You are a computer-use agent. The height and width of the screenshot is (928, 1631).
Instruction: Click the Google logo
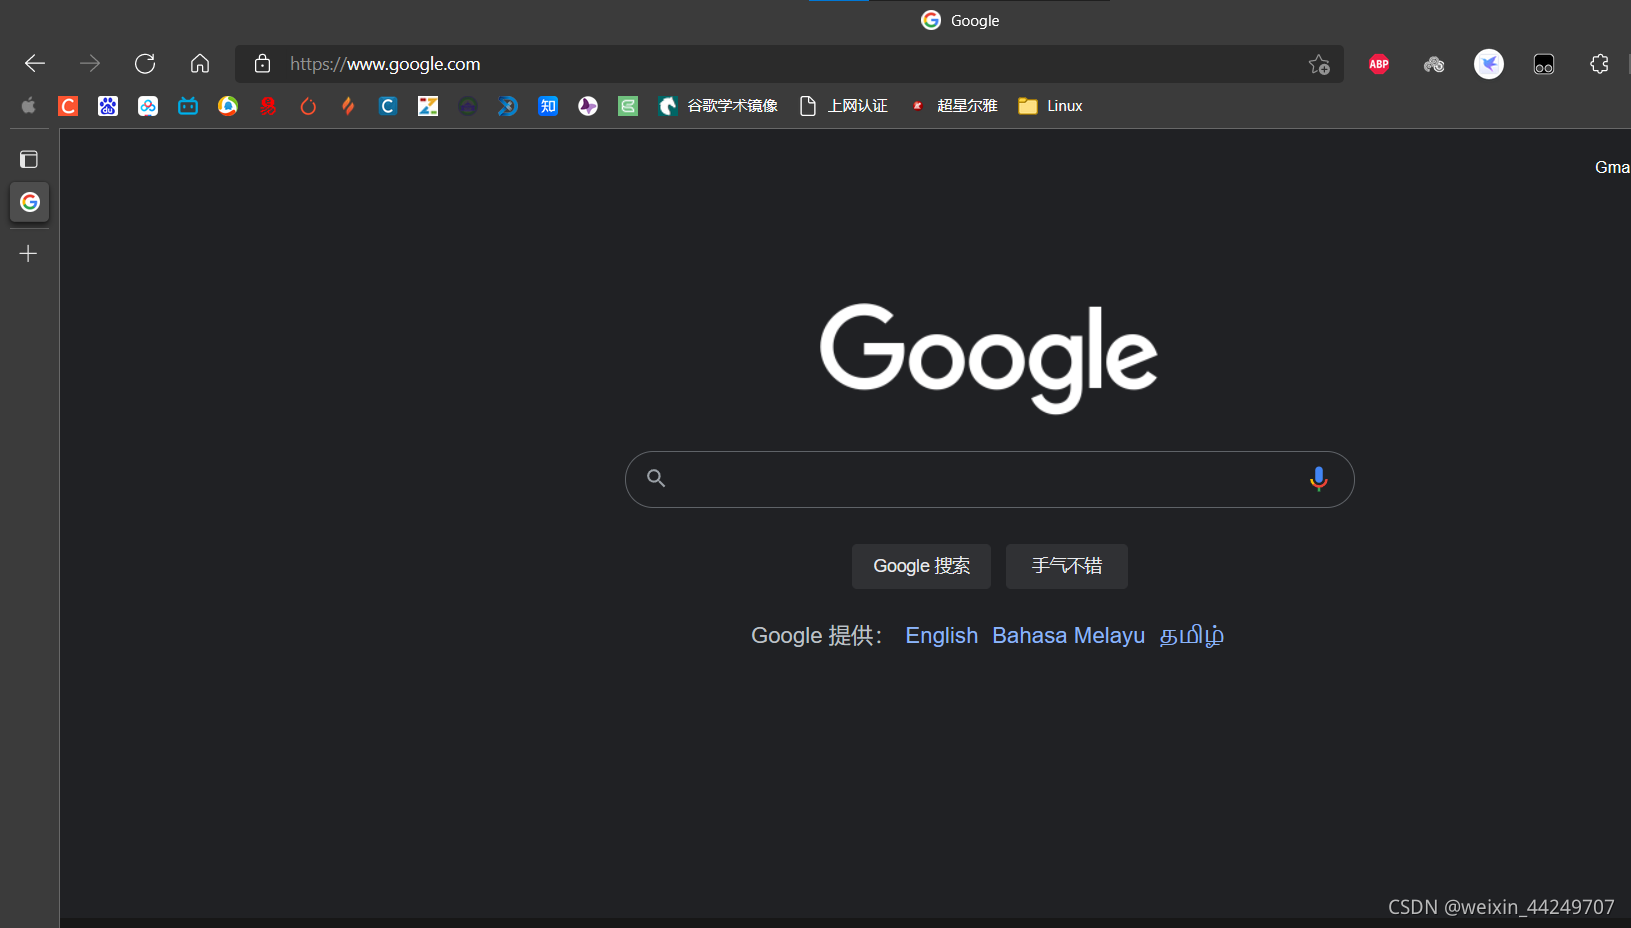(988, 357)
